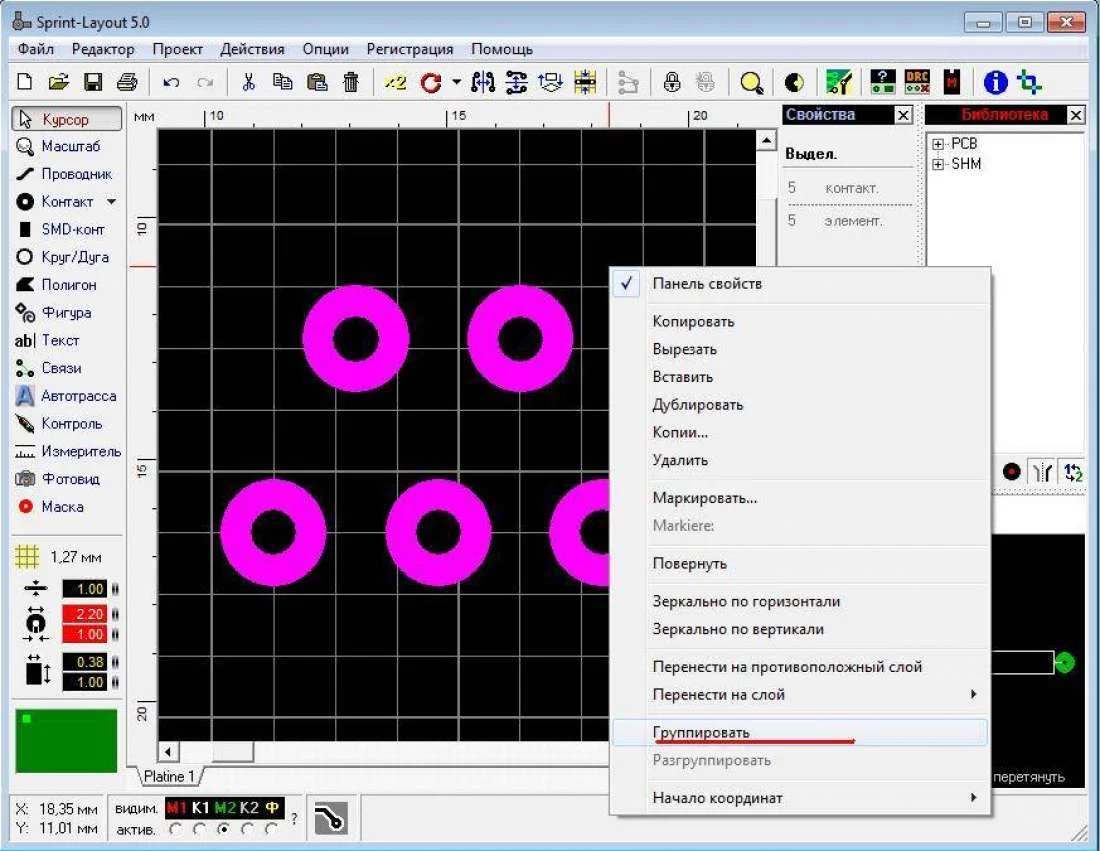Expand the PCB library tree node
This screenshot has width=1100, height=851.
pos(938,144)
